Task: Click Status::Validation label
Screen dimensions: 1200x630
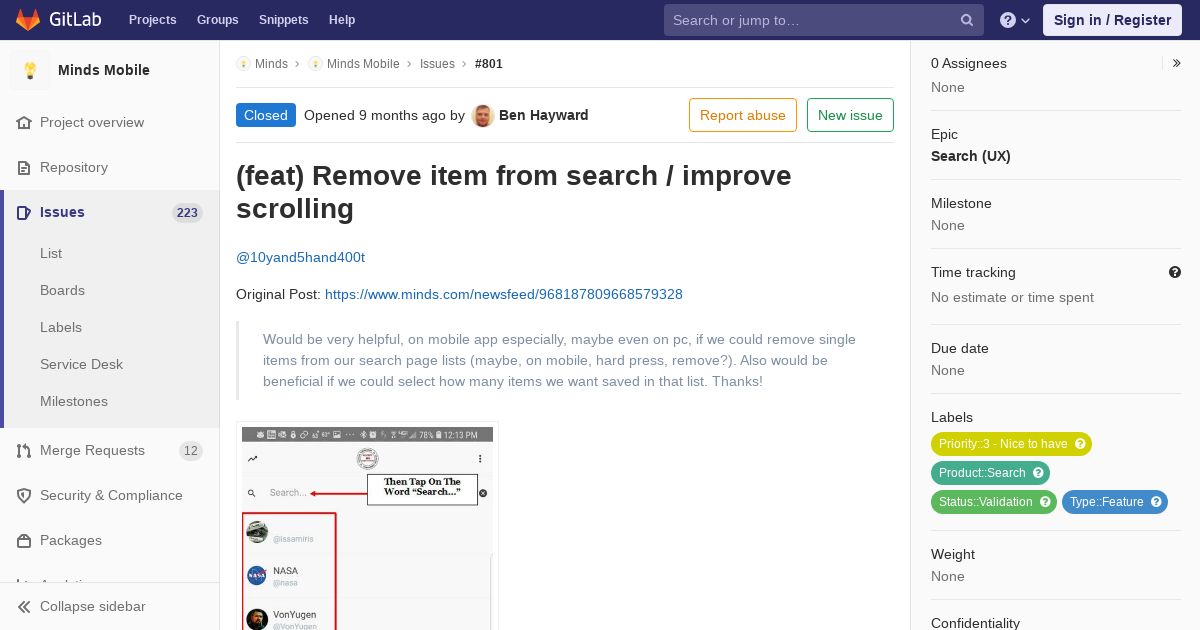Action: pyautogui.click(x=985, y=502)
